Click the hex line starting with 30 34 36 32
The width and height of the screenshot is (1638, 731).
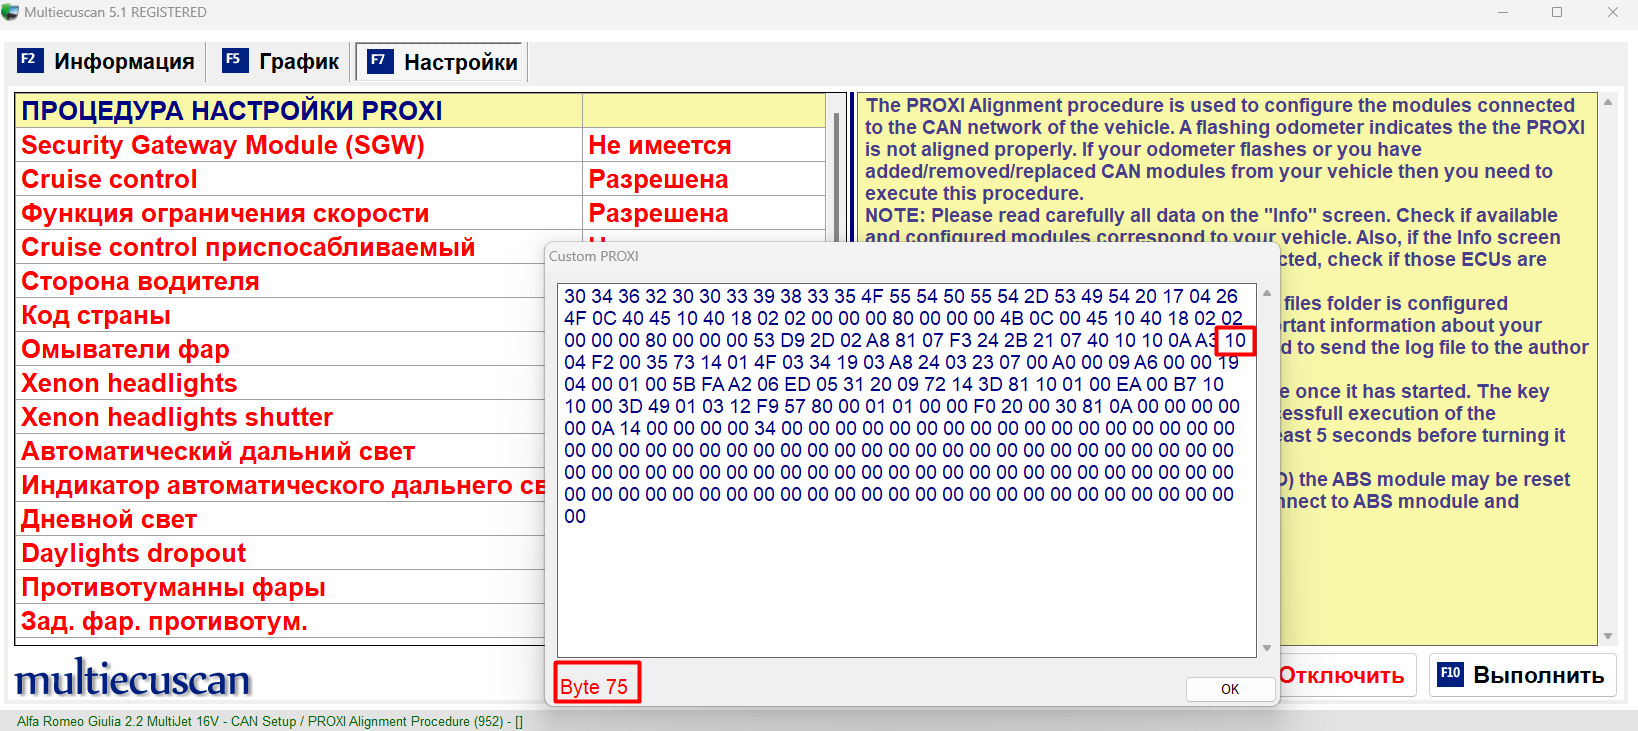[x=901, y=296]
